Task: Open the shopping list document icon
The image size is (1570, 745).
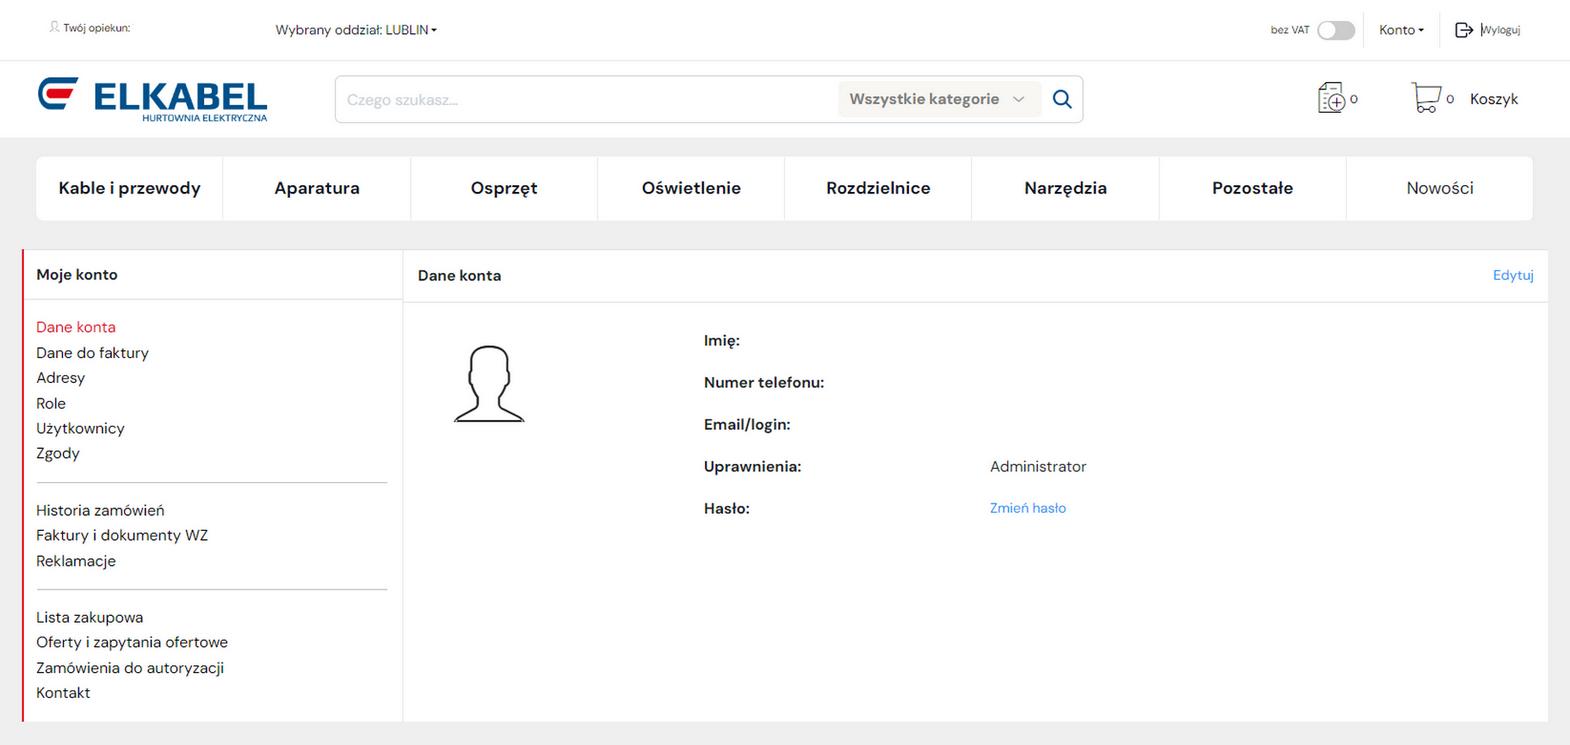Action: (x=1331, y=98)
